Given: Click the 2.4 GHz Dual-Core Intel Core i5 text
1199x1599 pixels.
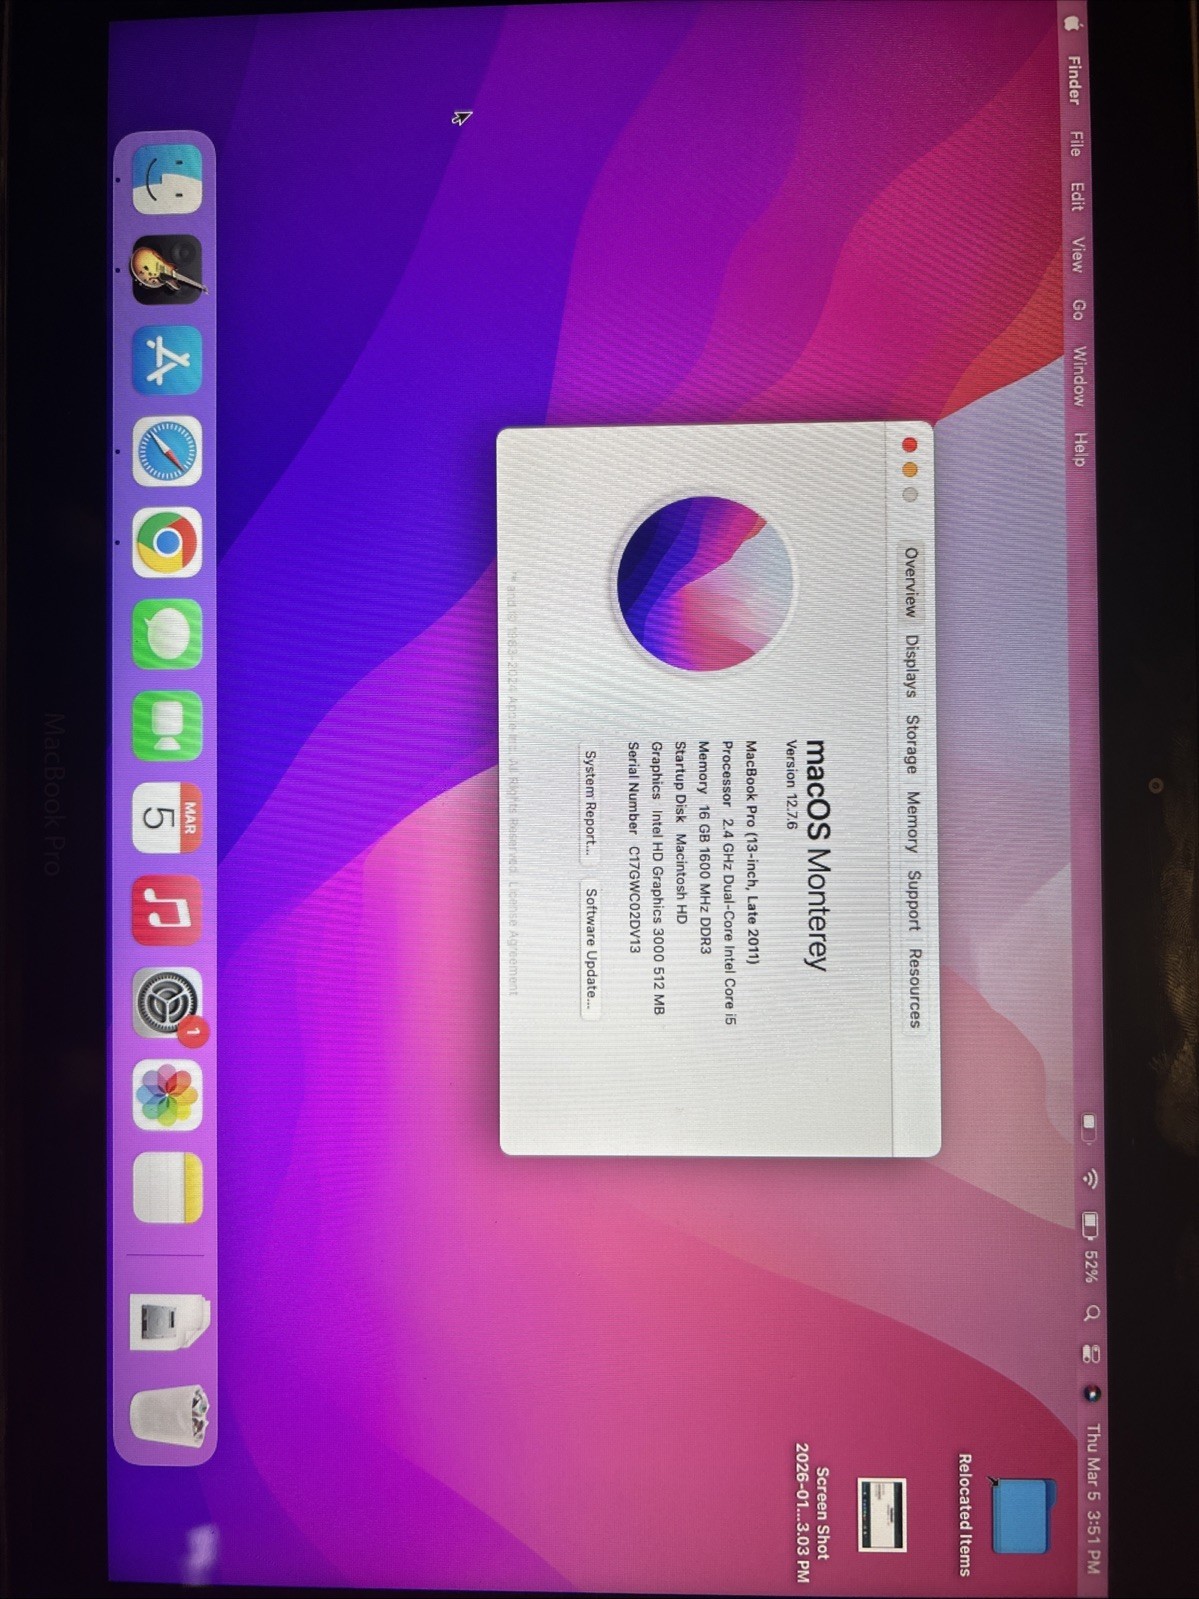Looking at the screenshot, I should click(730, 921).
